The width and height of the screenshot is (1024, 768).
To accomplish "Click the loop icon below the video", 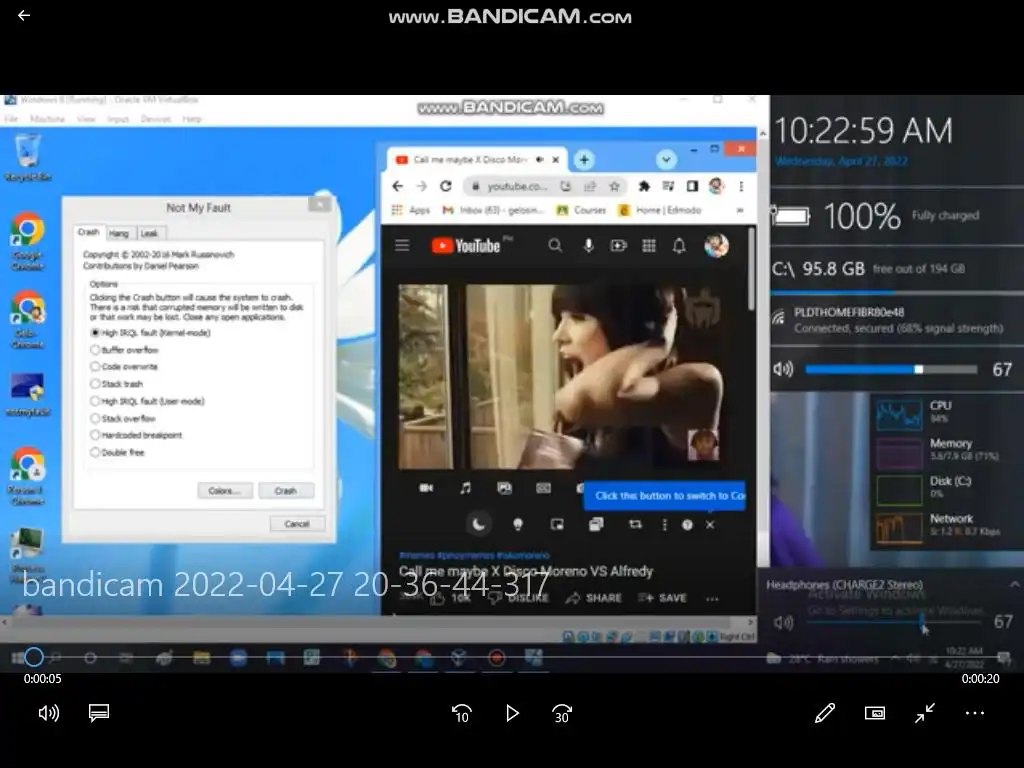I will click(635, 524).
